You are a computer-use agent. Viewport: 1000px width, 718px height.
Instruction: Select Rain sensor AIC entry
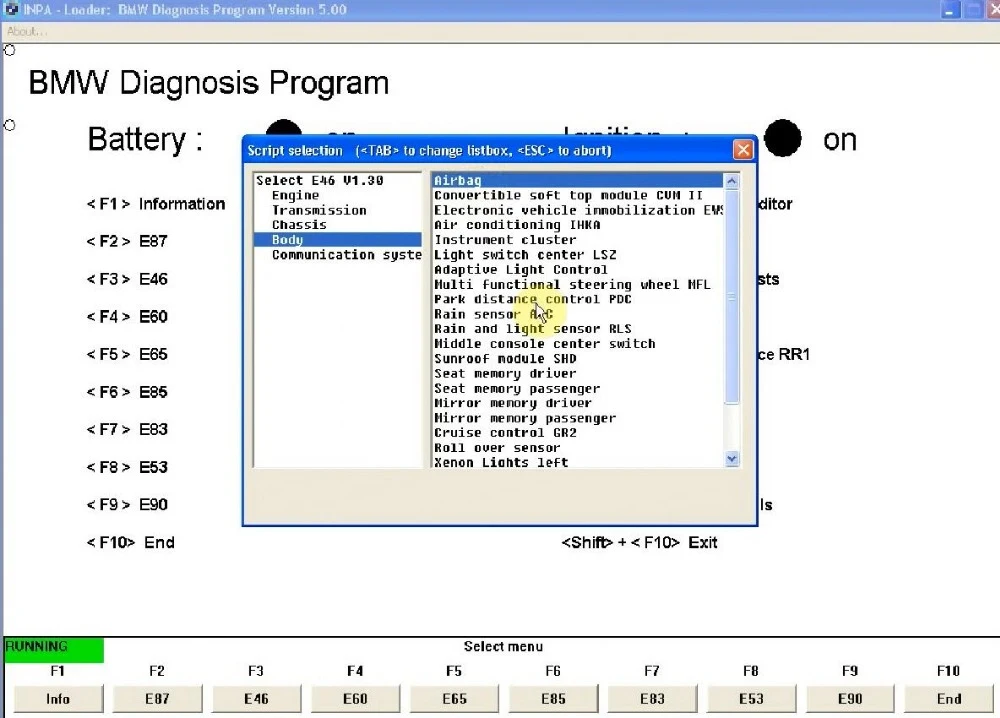578,314
